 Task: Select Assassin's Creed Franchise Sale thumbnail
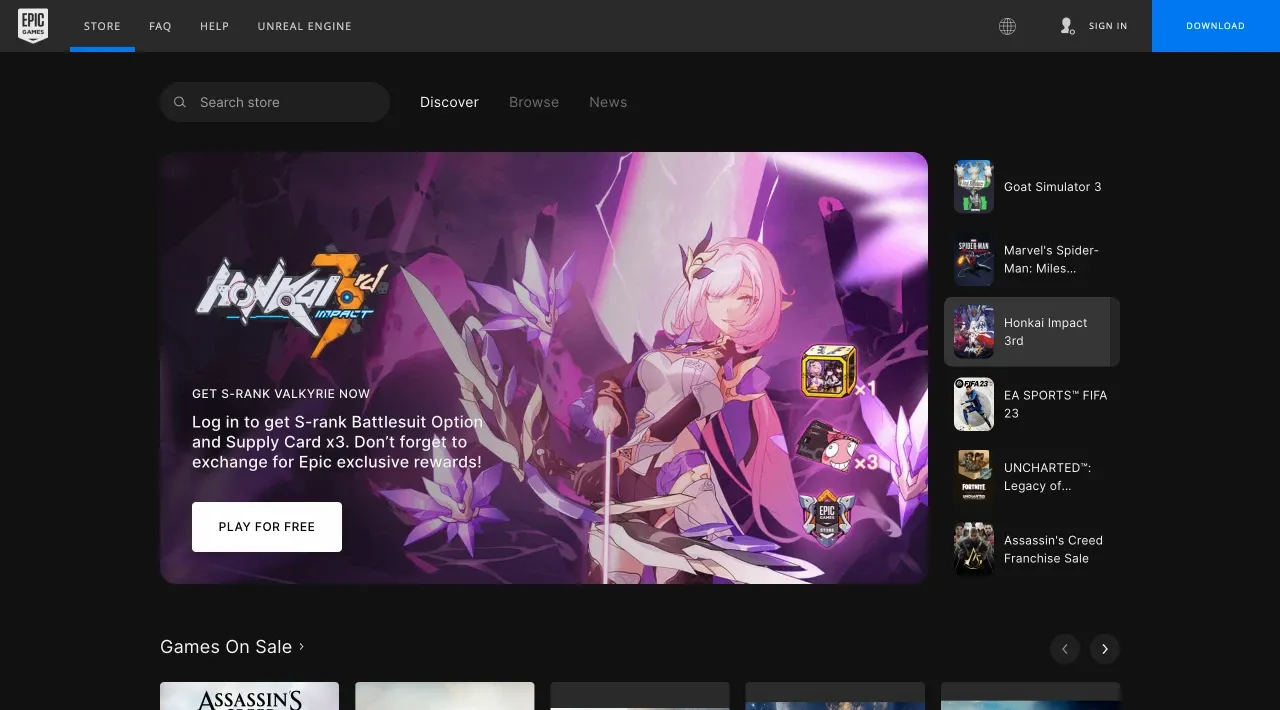pyautogui.click(x=974, y=549)
